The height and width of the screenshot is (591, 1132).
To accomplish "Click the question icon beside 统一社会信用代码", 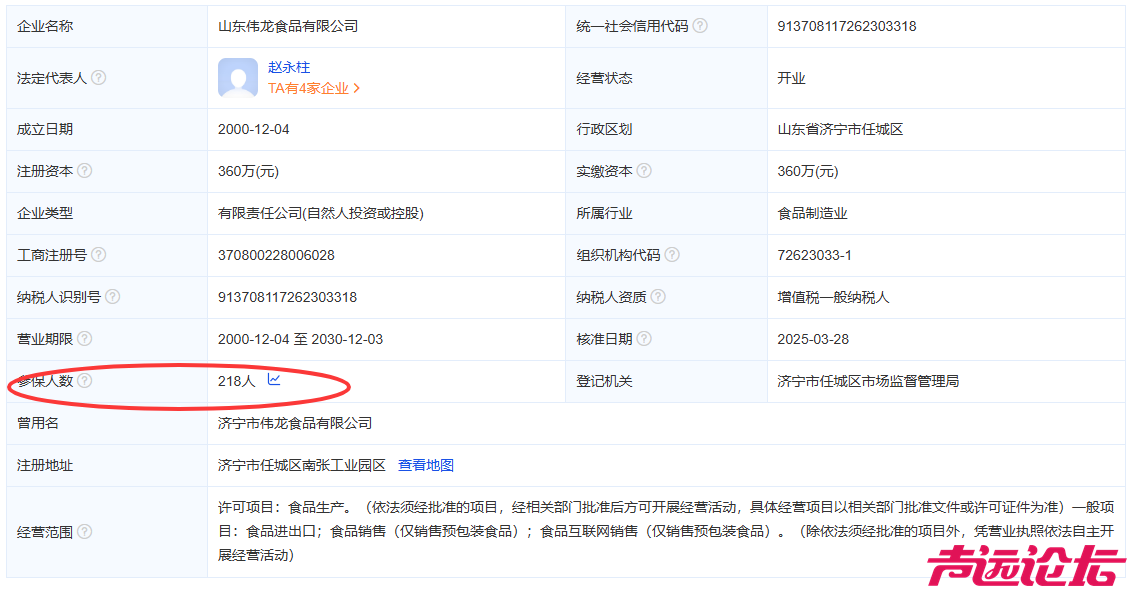I will (x=700, y=26).
